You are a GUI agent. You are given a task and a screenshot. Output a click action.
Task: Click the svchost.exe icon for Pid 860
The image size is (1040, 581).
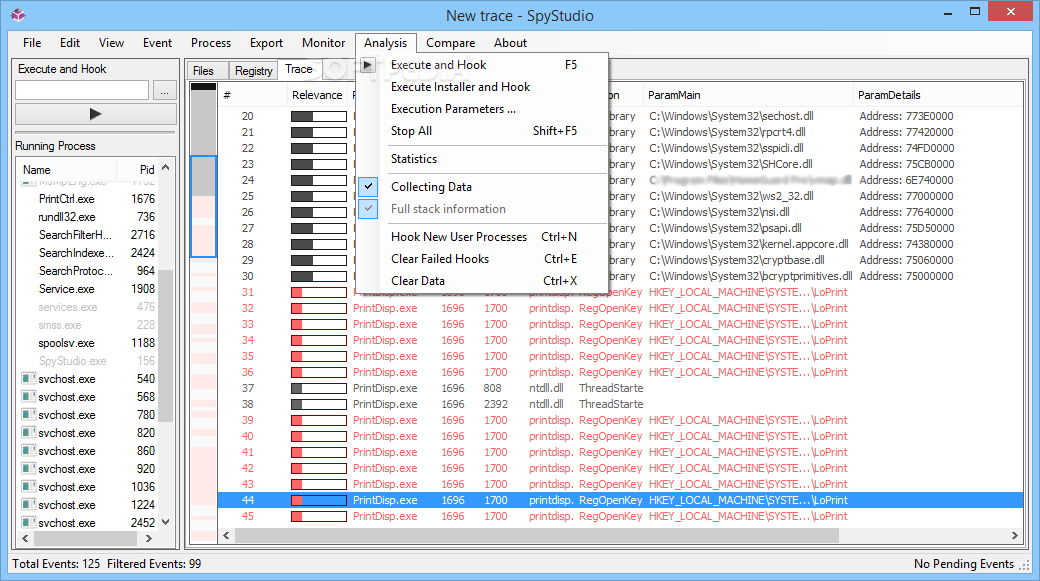[28, 450]
